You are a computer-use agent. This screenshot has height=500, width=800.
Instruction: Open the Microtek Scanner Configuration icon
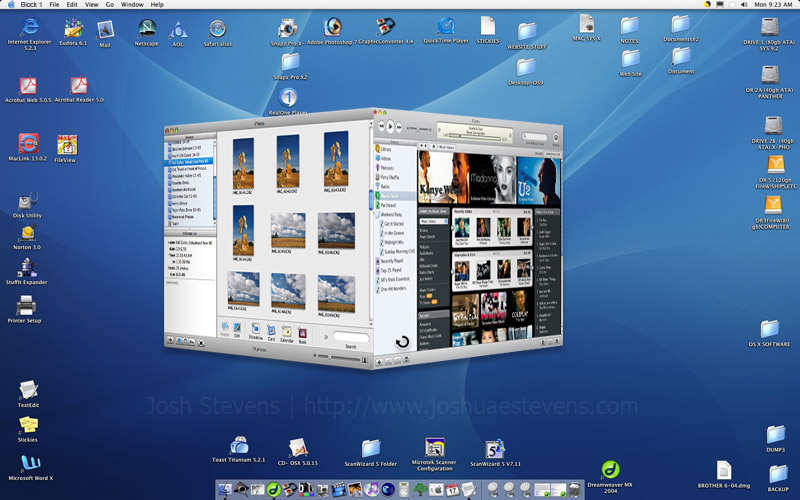(x=434, y=447)
